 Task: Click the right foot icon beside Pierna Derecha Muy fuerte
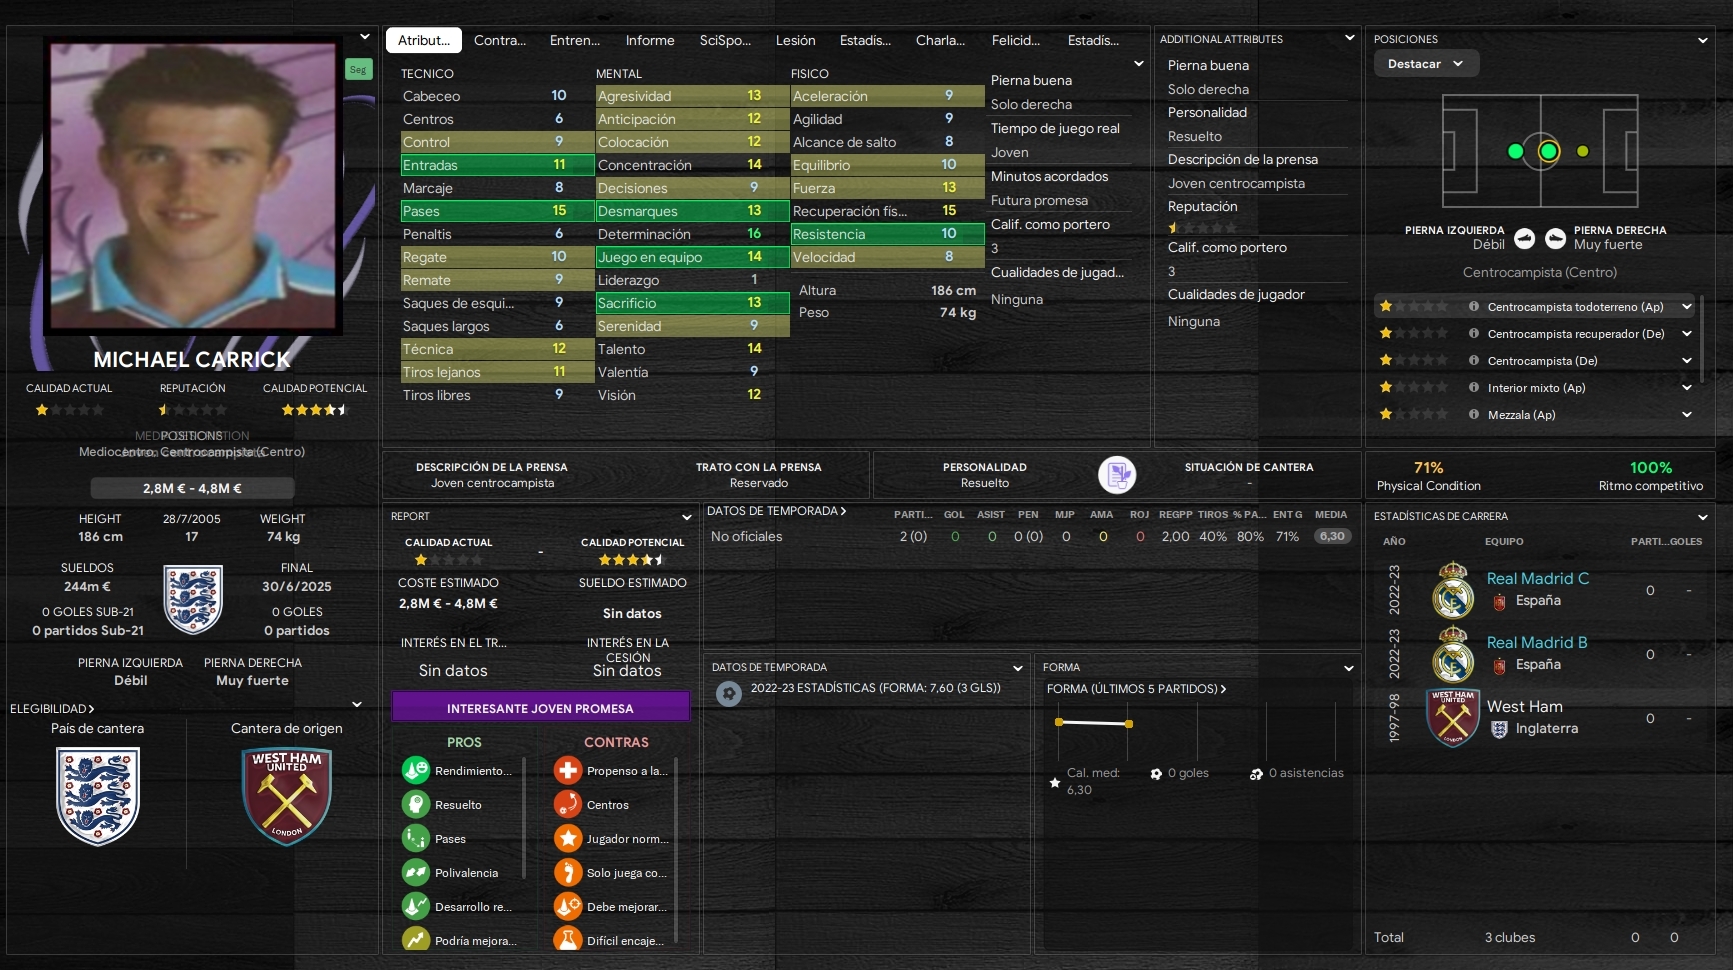point(1555,238)
